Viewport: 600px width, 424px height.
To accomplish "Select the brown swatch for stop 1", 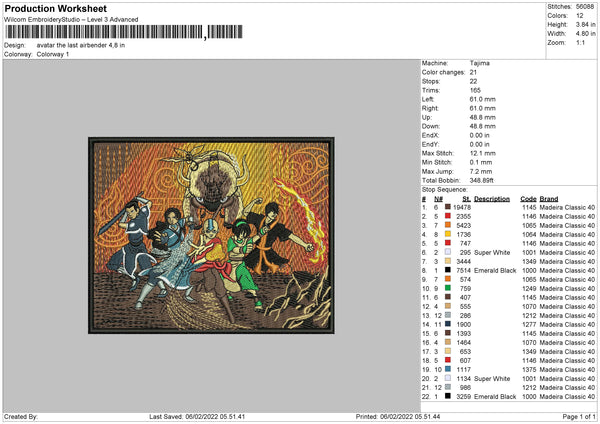I will 448,207.
